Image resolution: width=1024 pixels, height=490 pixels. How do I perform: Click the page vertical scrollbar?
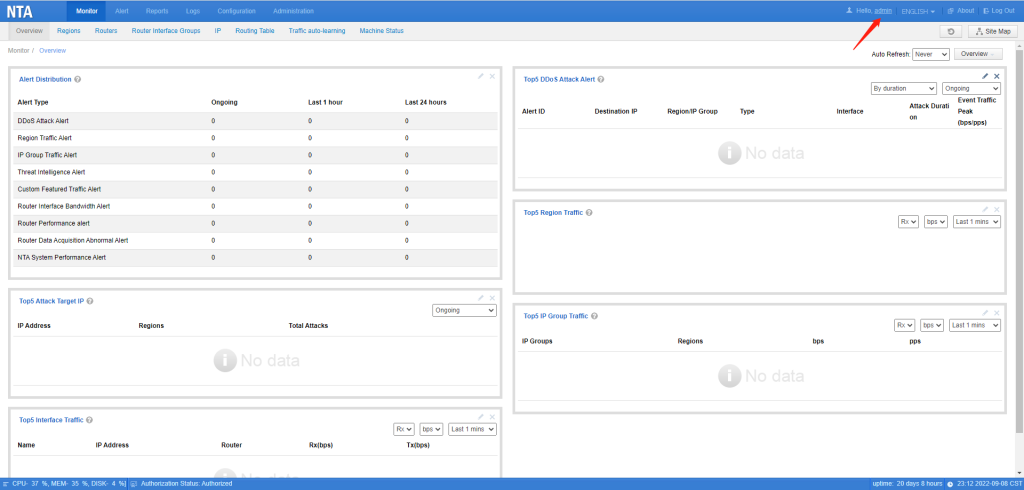[x=1019, y=240]
